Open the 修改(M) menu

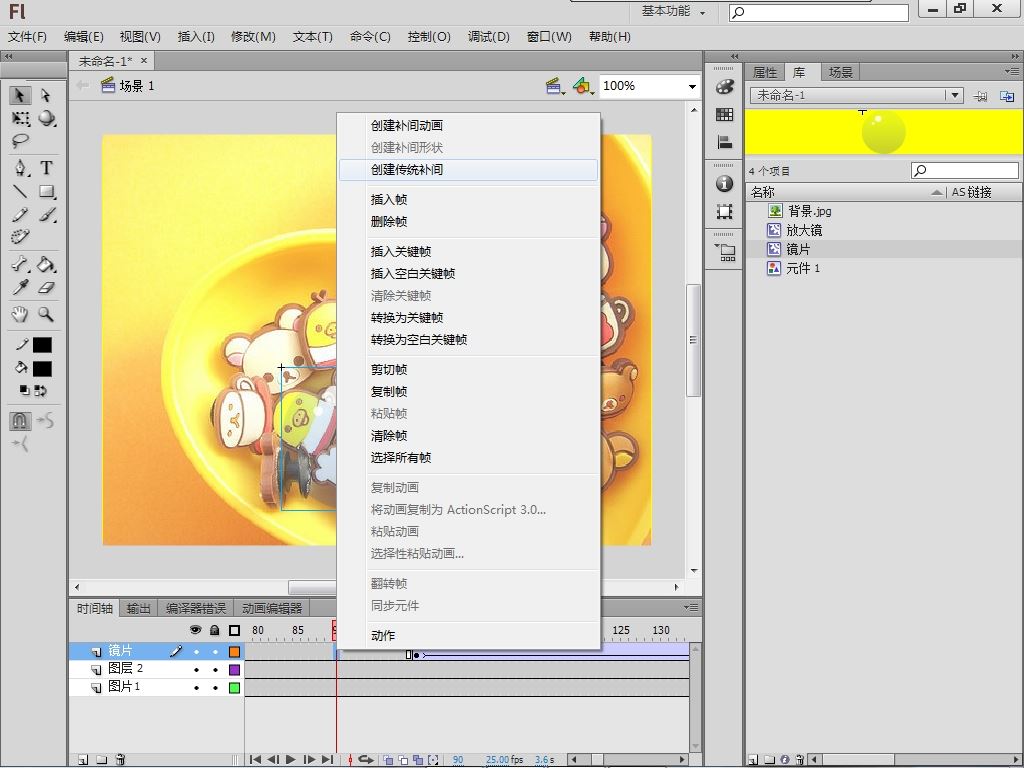tap(253, 37)
